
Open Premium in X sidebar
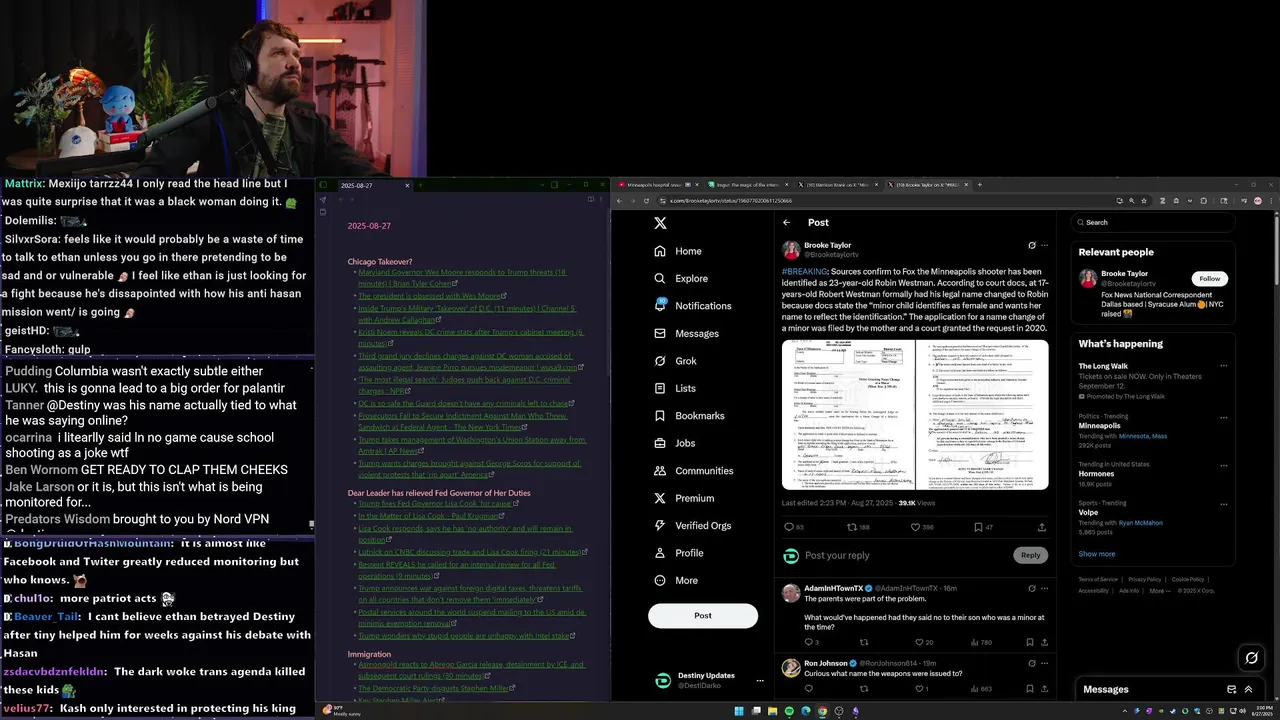[x=684, y=498]
